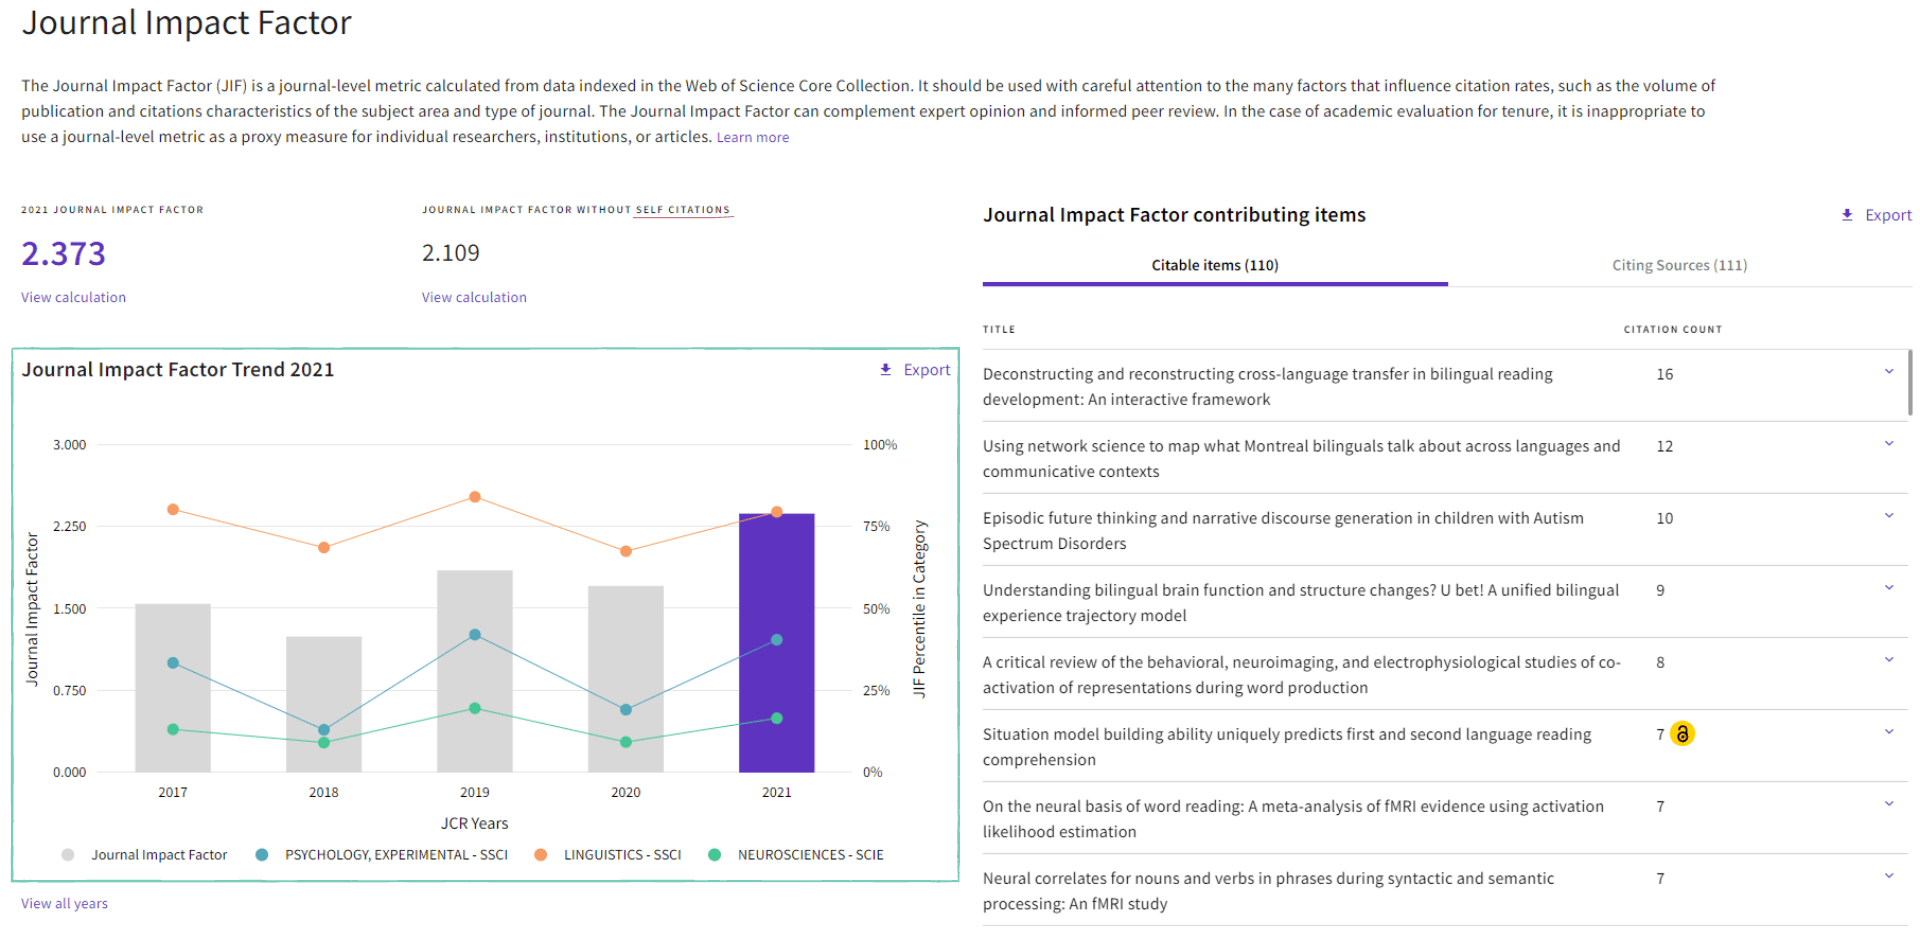Toggle the Neurosciences - SCIE legend series
This screenshot has height=930, width=1920.
(x=715, y=855)
